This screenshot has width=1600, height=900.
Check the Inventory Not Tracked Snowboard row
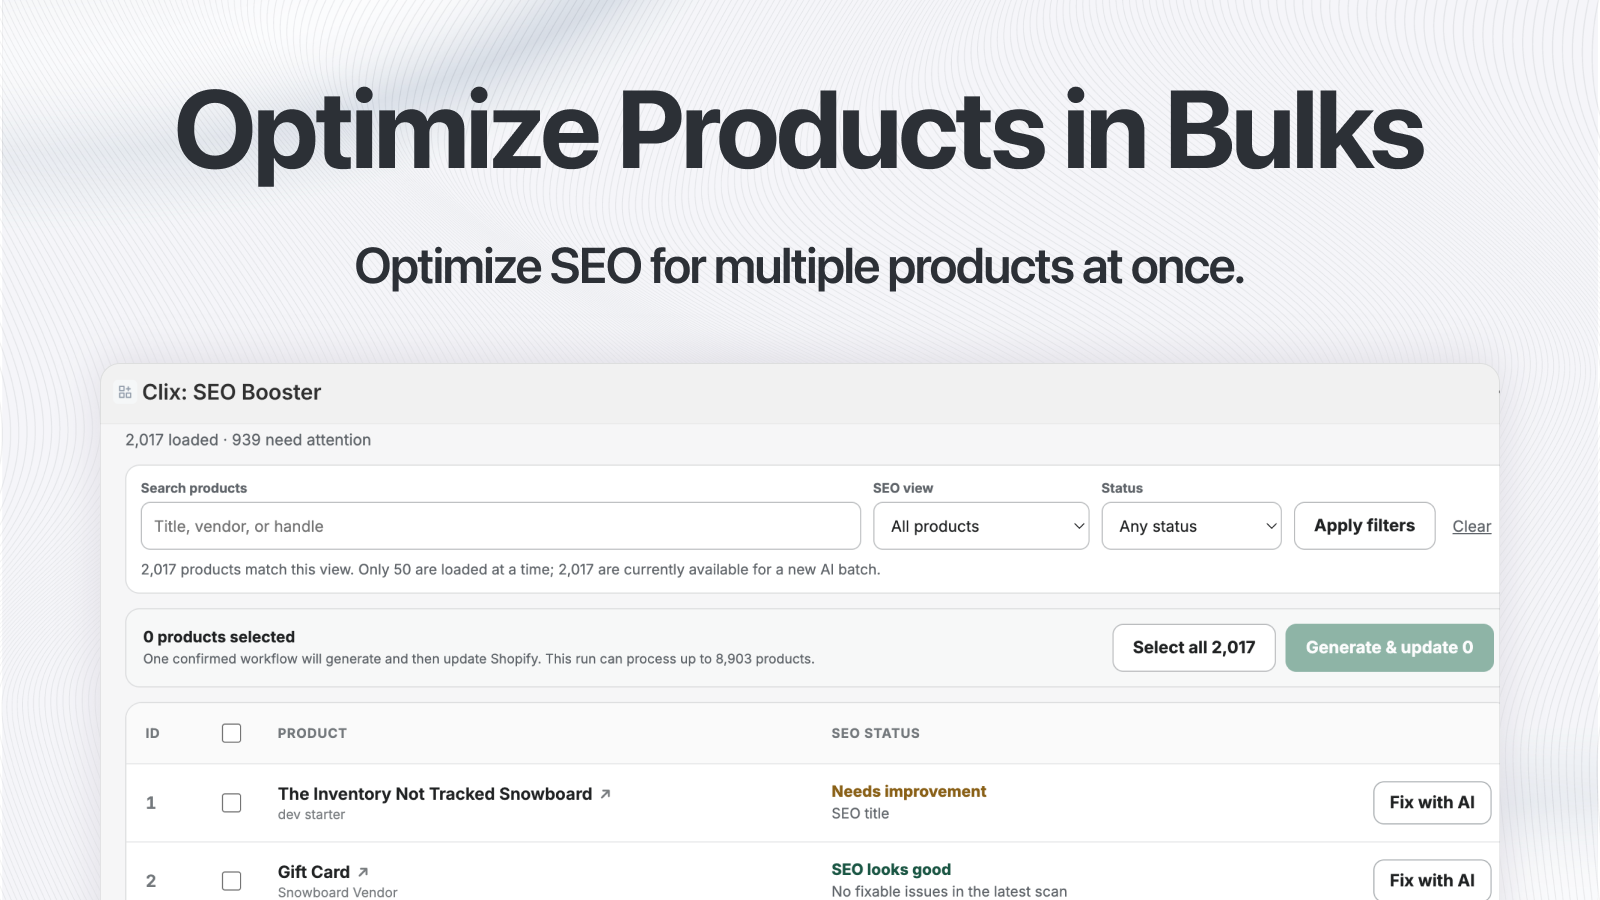231,803
